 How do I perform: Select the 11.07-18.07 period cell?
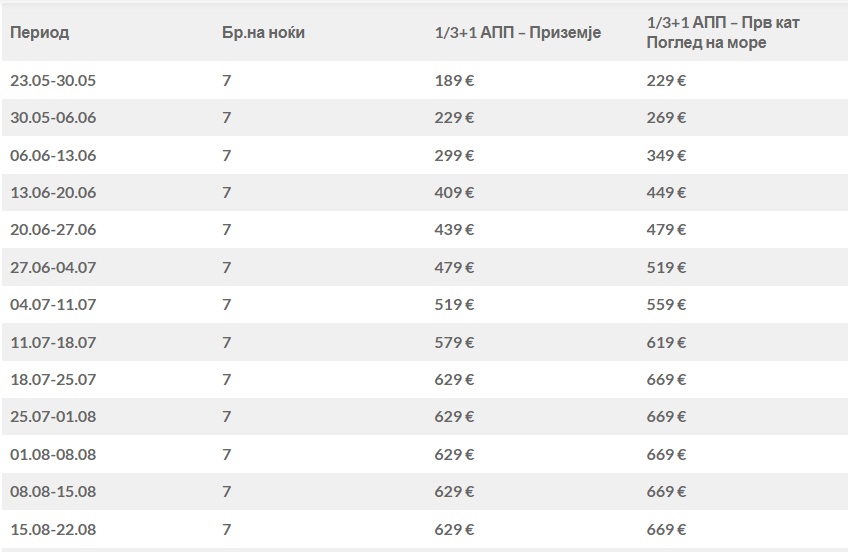[53, 342]
